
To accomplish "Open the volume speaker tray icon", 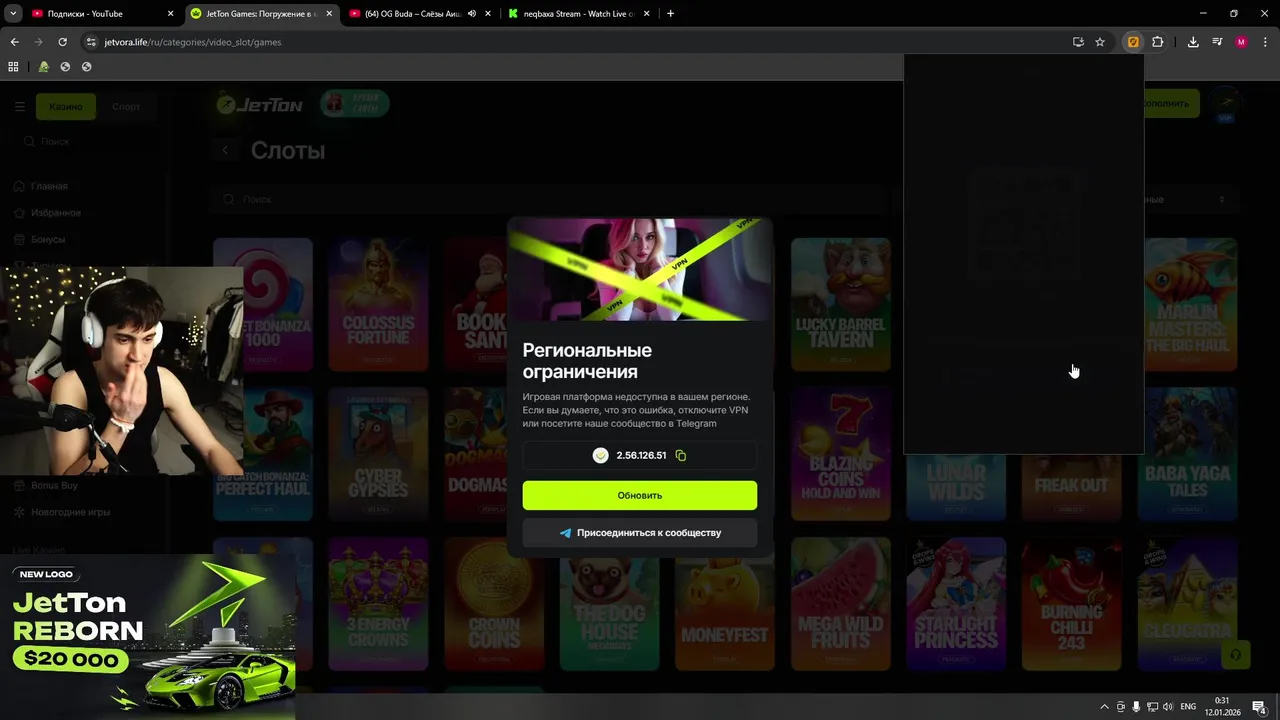I will click(x=1168, y=707).
